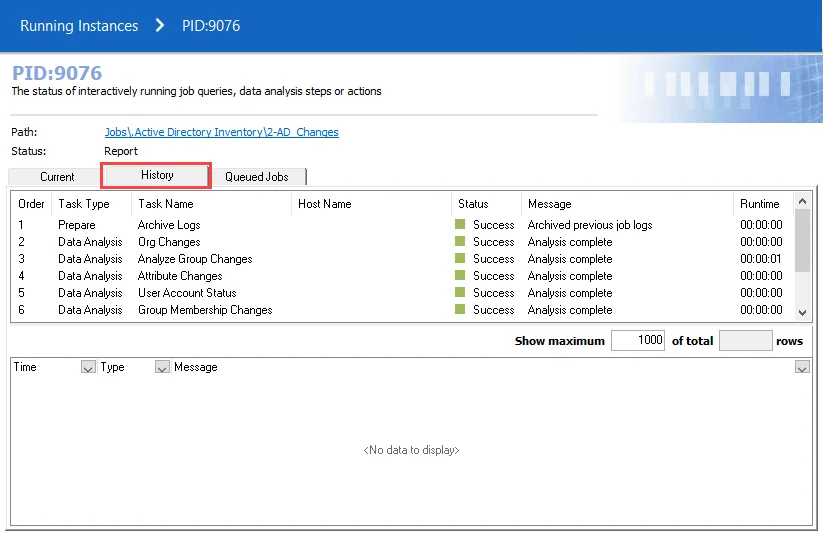Viewport: 823px width, 538px height.
Task: Open the Time column filter dropdown
Action: [88, 367]
